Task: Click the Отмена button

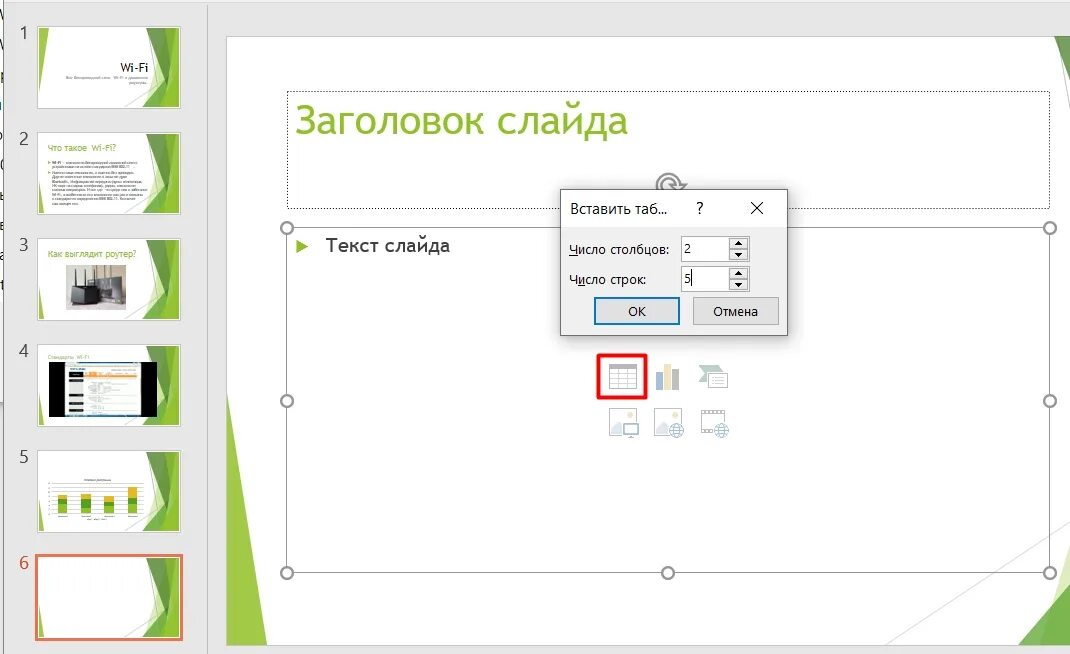Action: tap(736, 311)
